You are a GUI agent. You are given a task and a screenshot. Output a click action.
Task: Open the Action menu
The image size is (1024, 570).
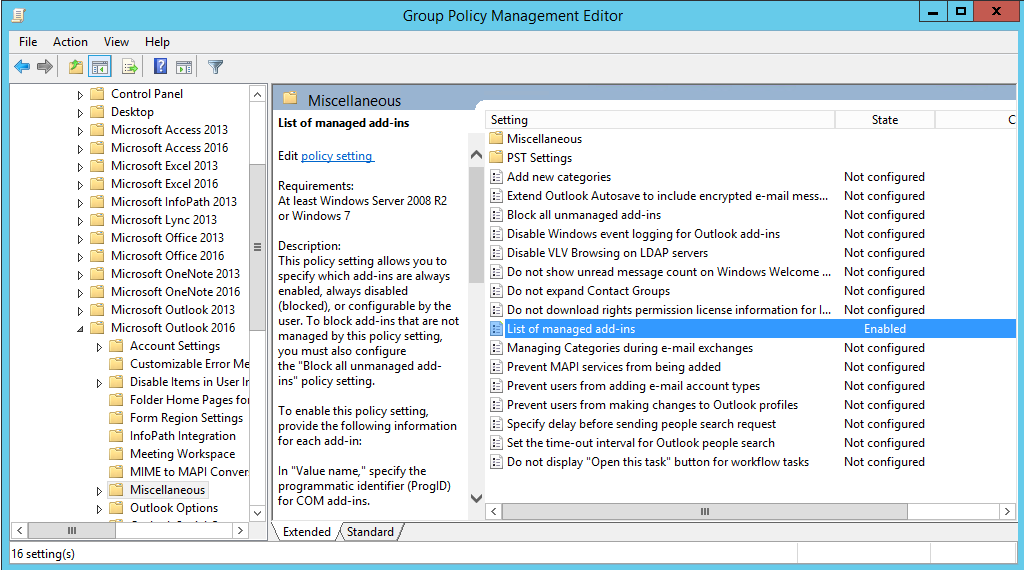[70, 42]
